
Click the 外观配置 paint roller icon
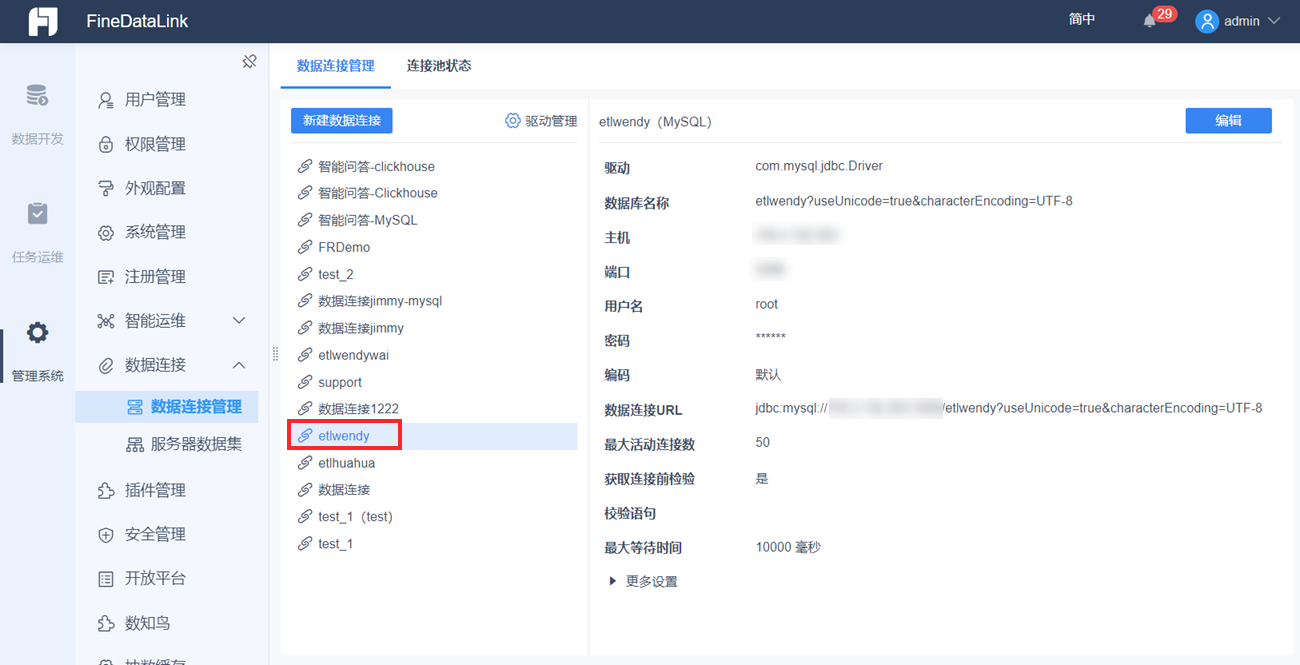coord(105,188)
